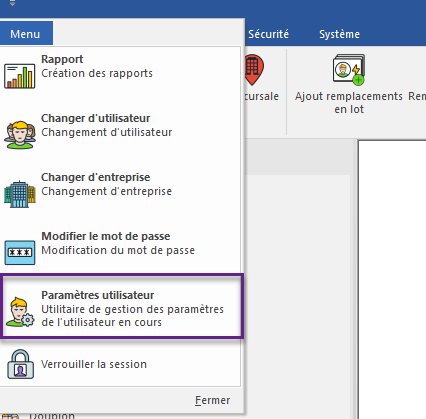The image size is (426, 419).
Task: Select Rapport menu entry title
Action: click(x=62, y=59)
